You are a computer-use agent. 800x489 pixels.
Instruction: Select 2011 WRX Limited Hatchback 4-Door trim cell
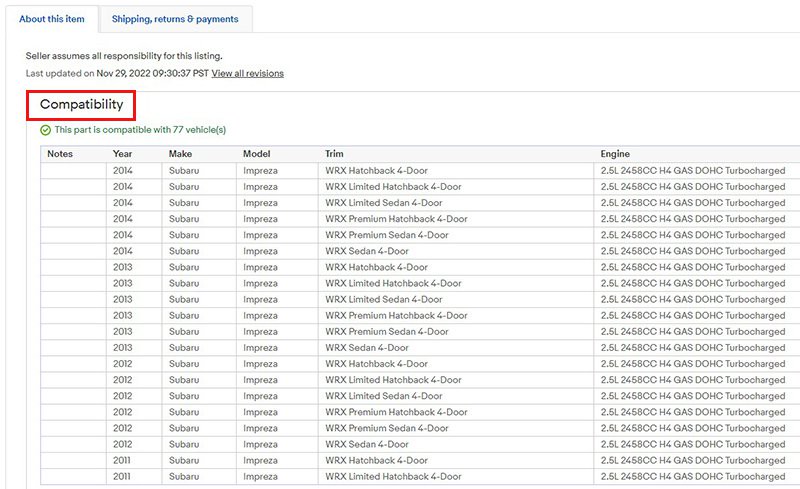coord(456,476)
